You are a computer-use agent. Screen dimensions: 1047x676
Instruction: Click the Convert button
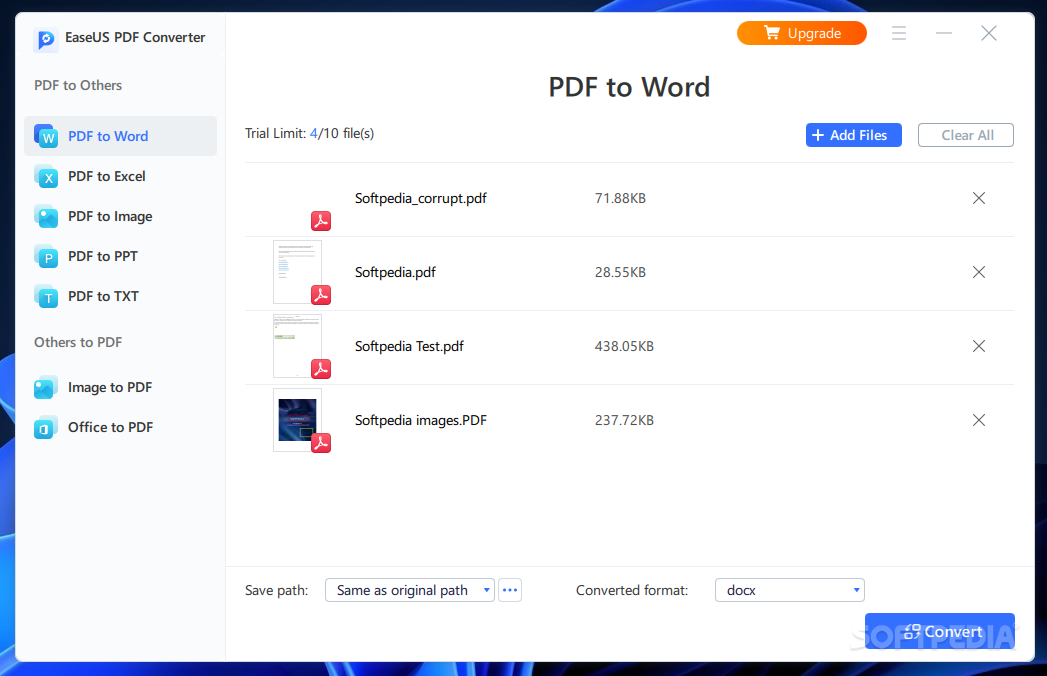coord(939,631)
